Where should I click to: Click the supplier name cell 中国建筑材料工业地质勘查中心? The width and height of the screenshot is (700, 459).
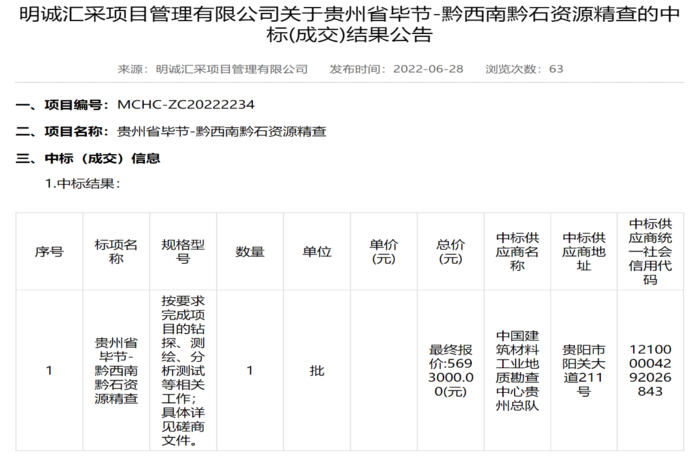coord(517,371)
